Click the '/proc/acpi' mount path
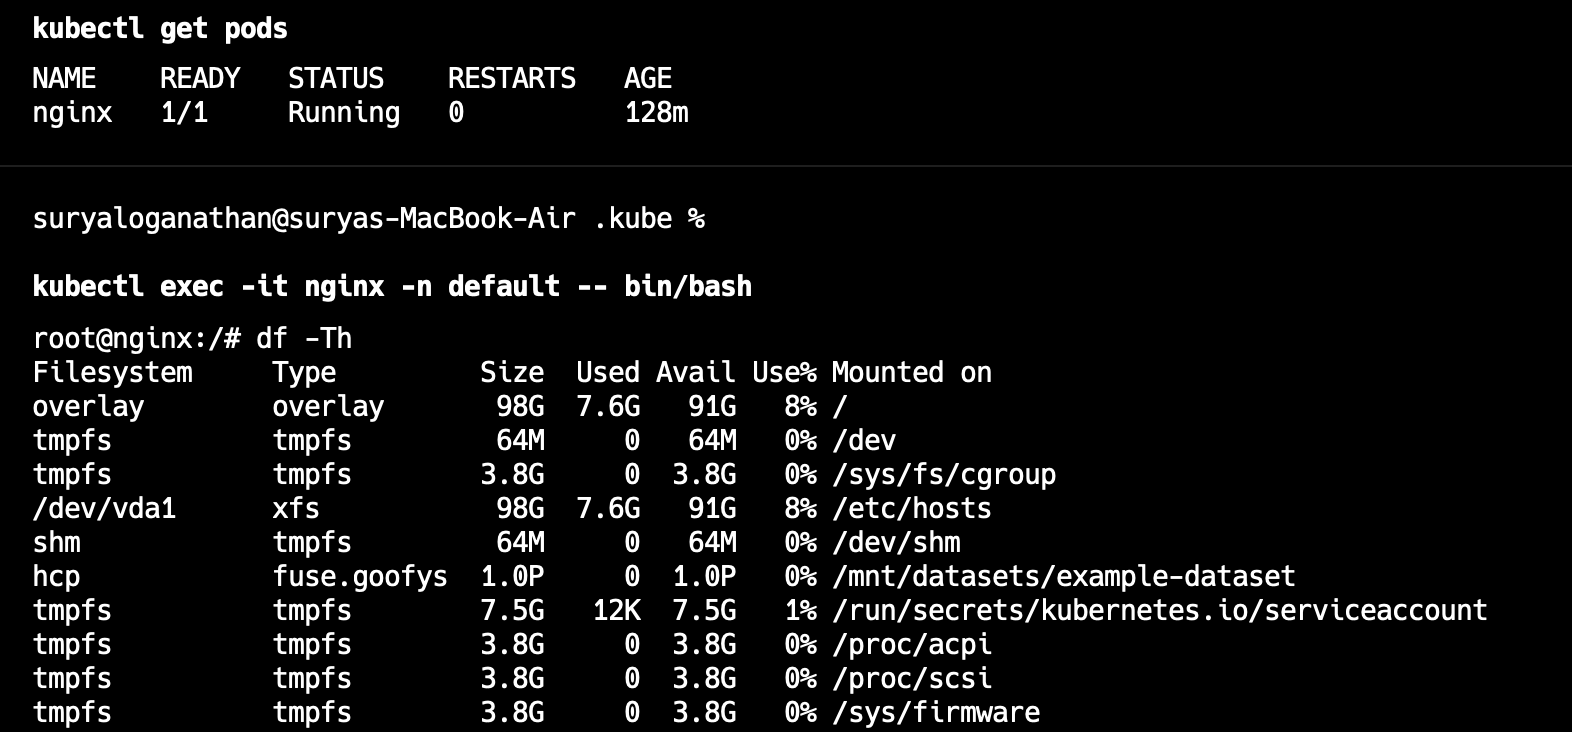This screenshot has height=732, width=1572. (912, 645)
